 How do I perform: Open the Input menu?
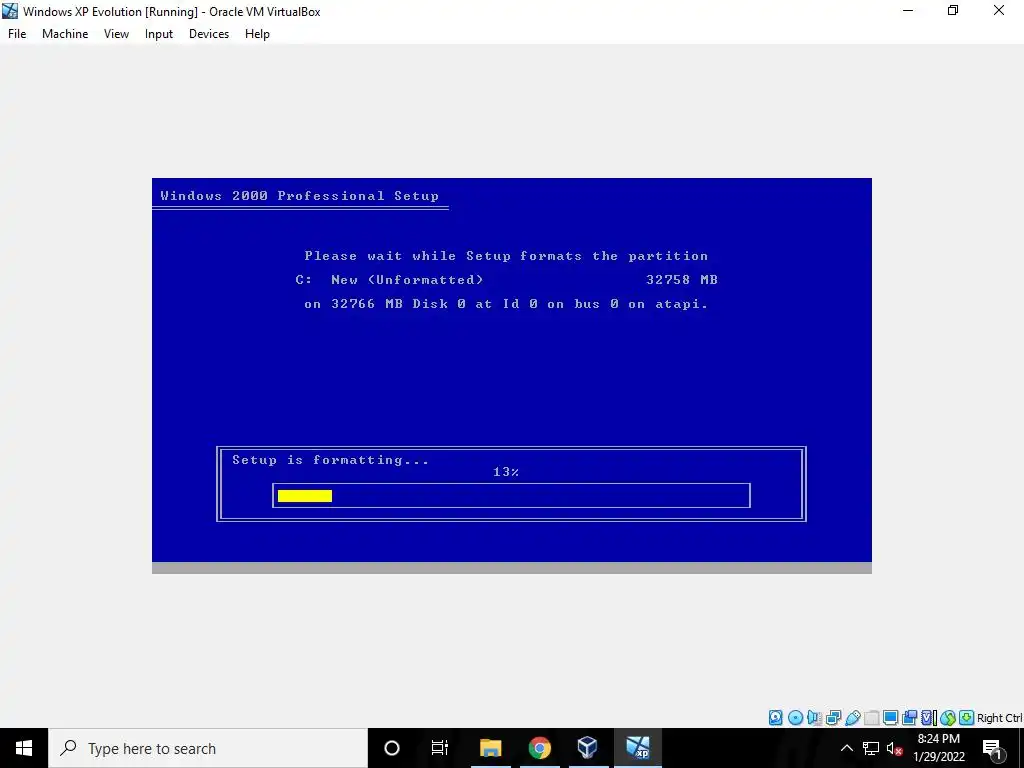pos(159,34)
